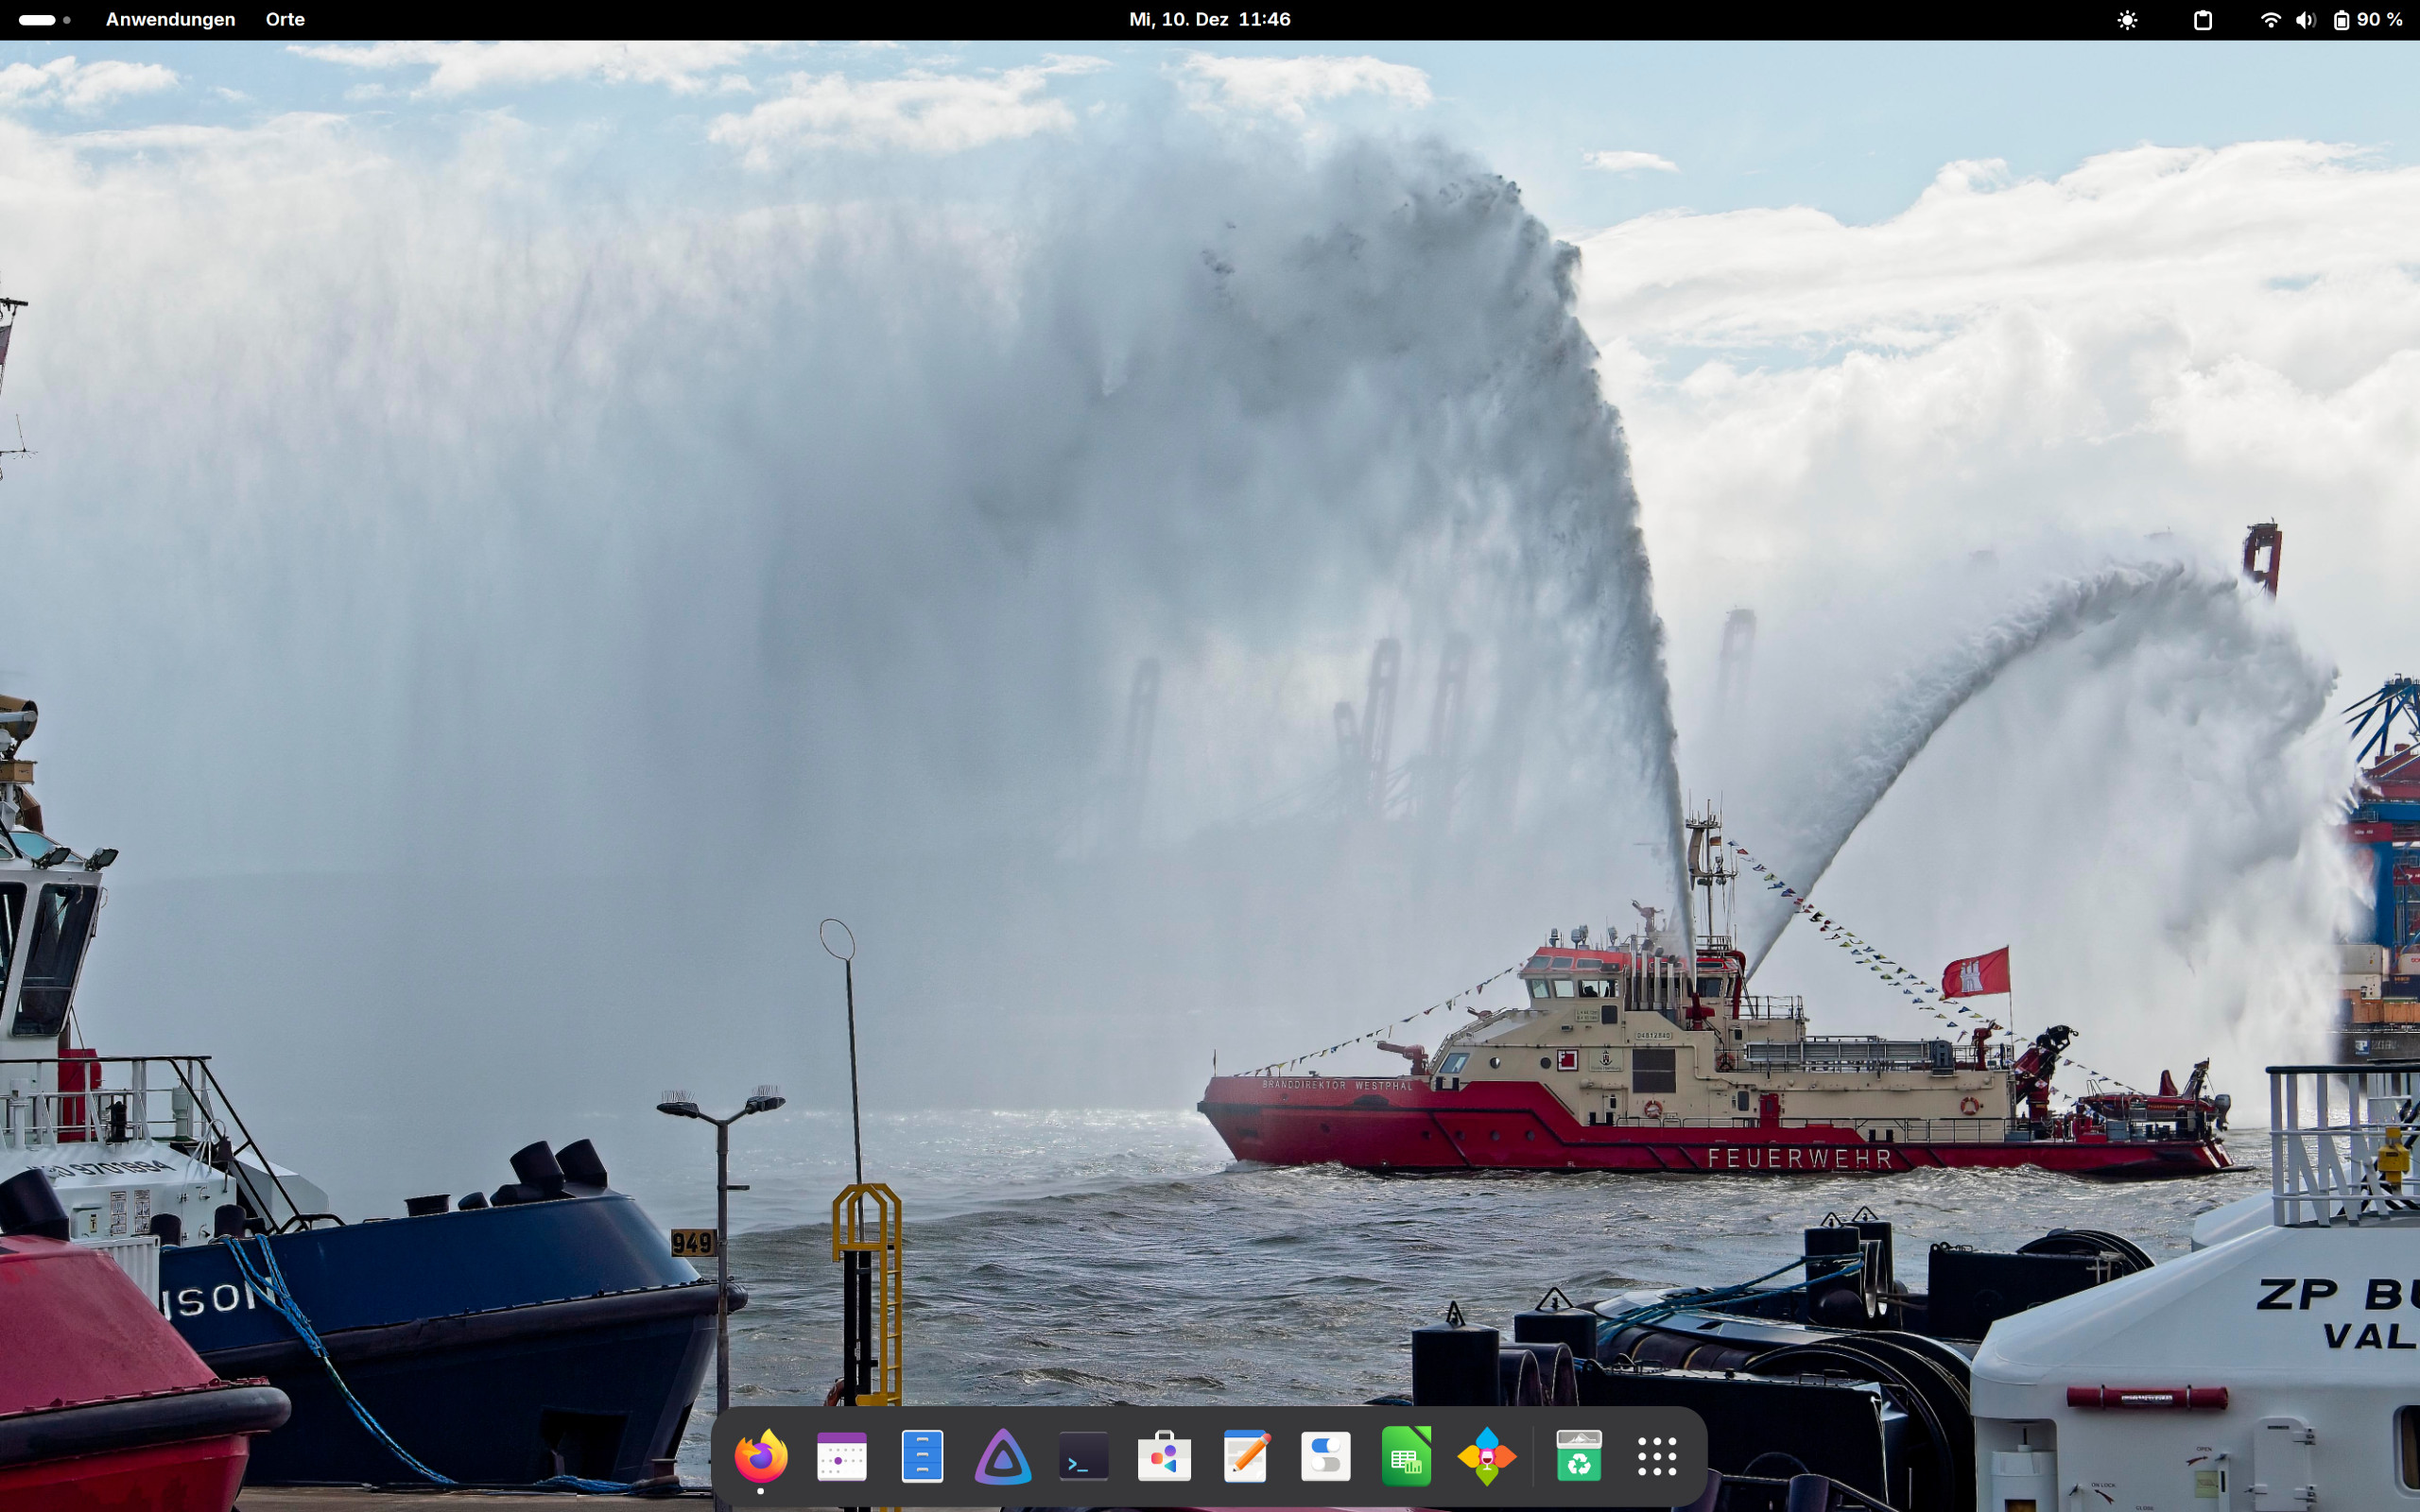This screenshot has height=1512, width=2420.
Task: Open the Trash recycle bin icon
Action: click(x=1578, y=1457)
